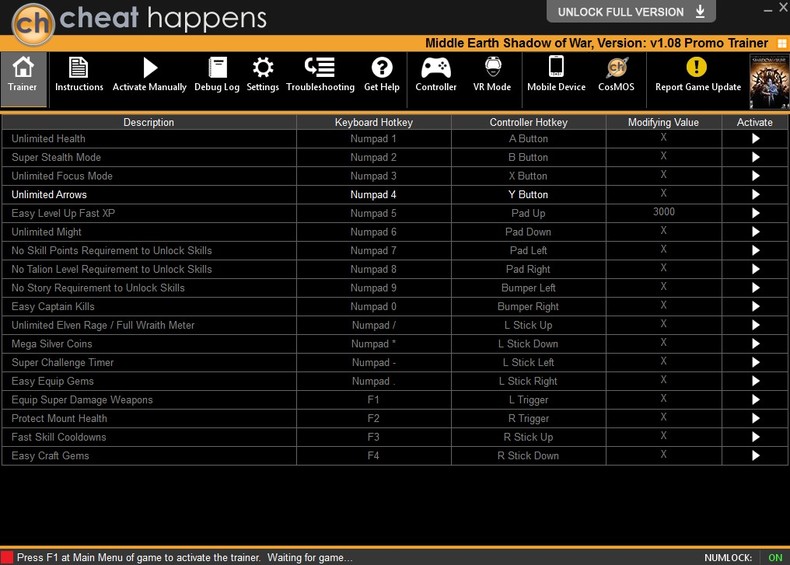The image size is (790, 565).
Task: Activate Unlimited Health cheat
Action: 755,139
